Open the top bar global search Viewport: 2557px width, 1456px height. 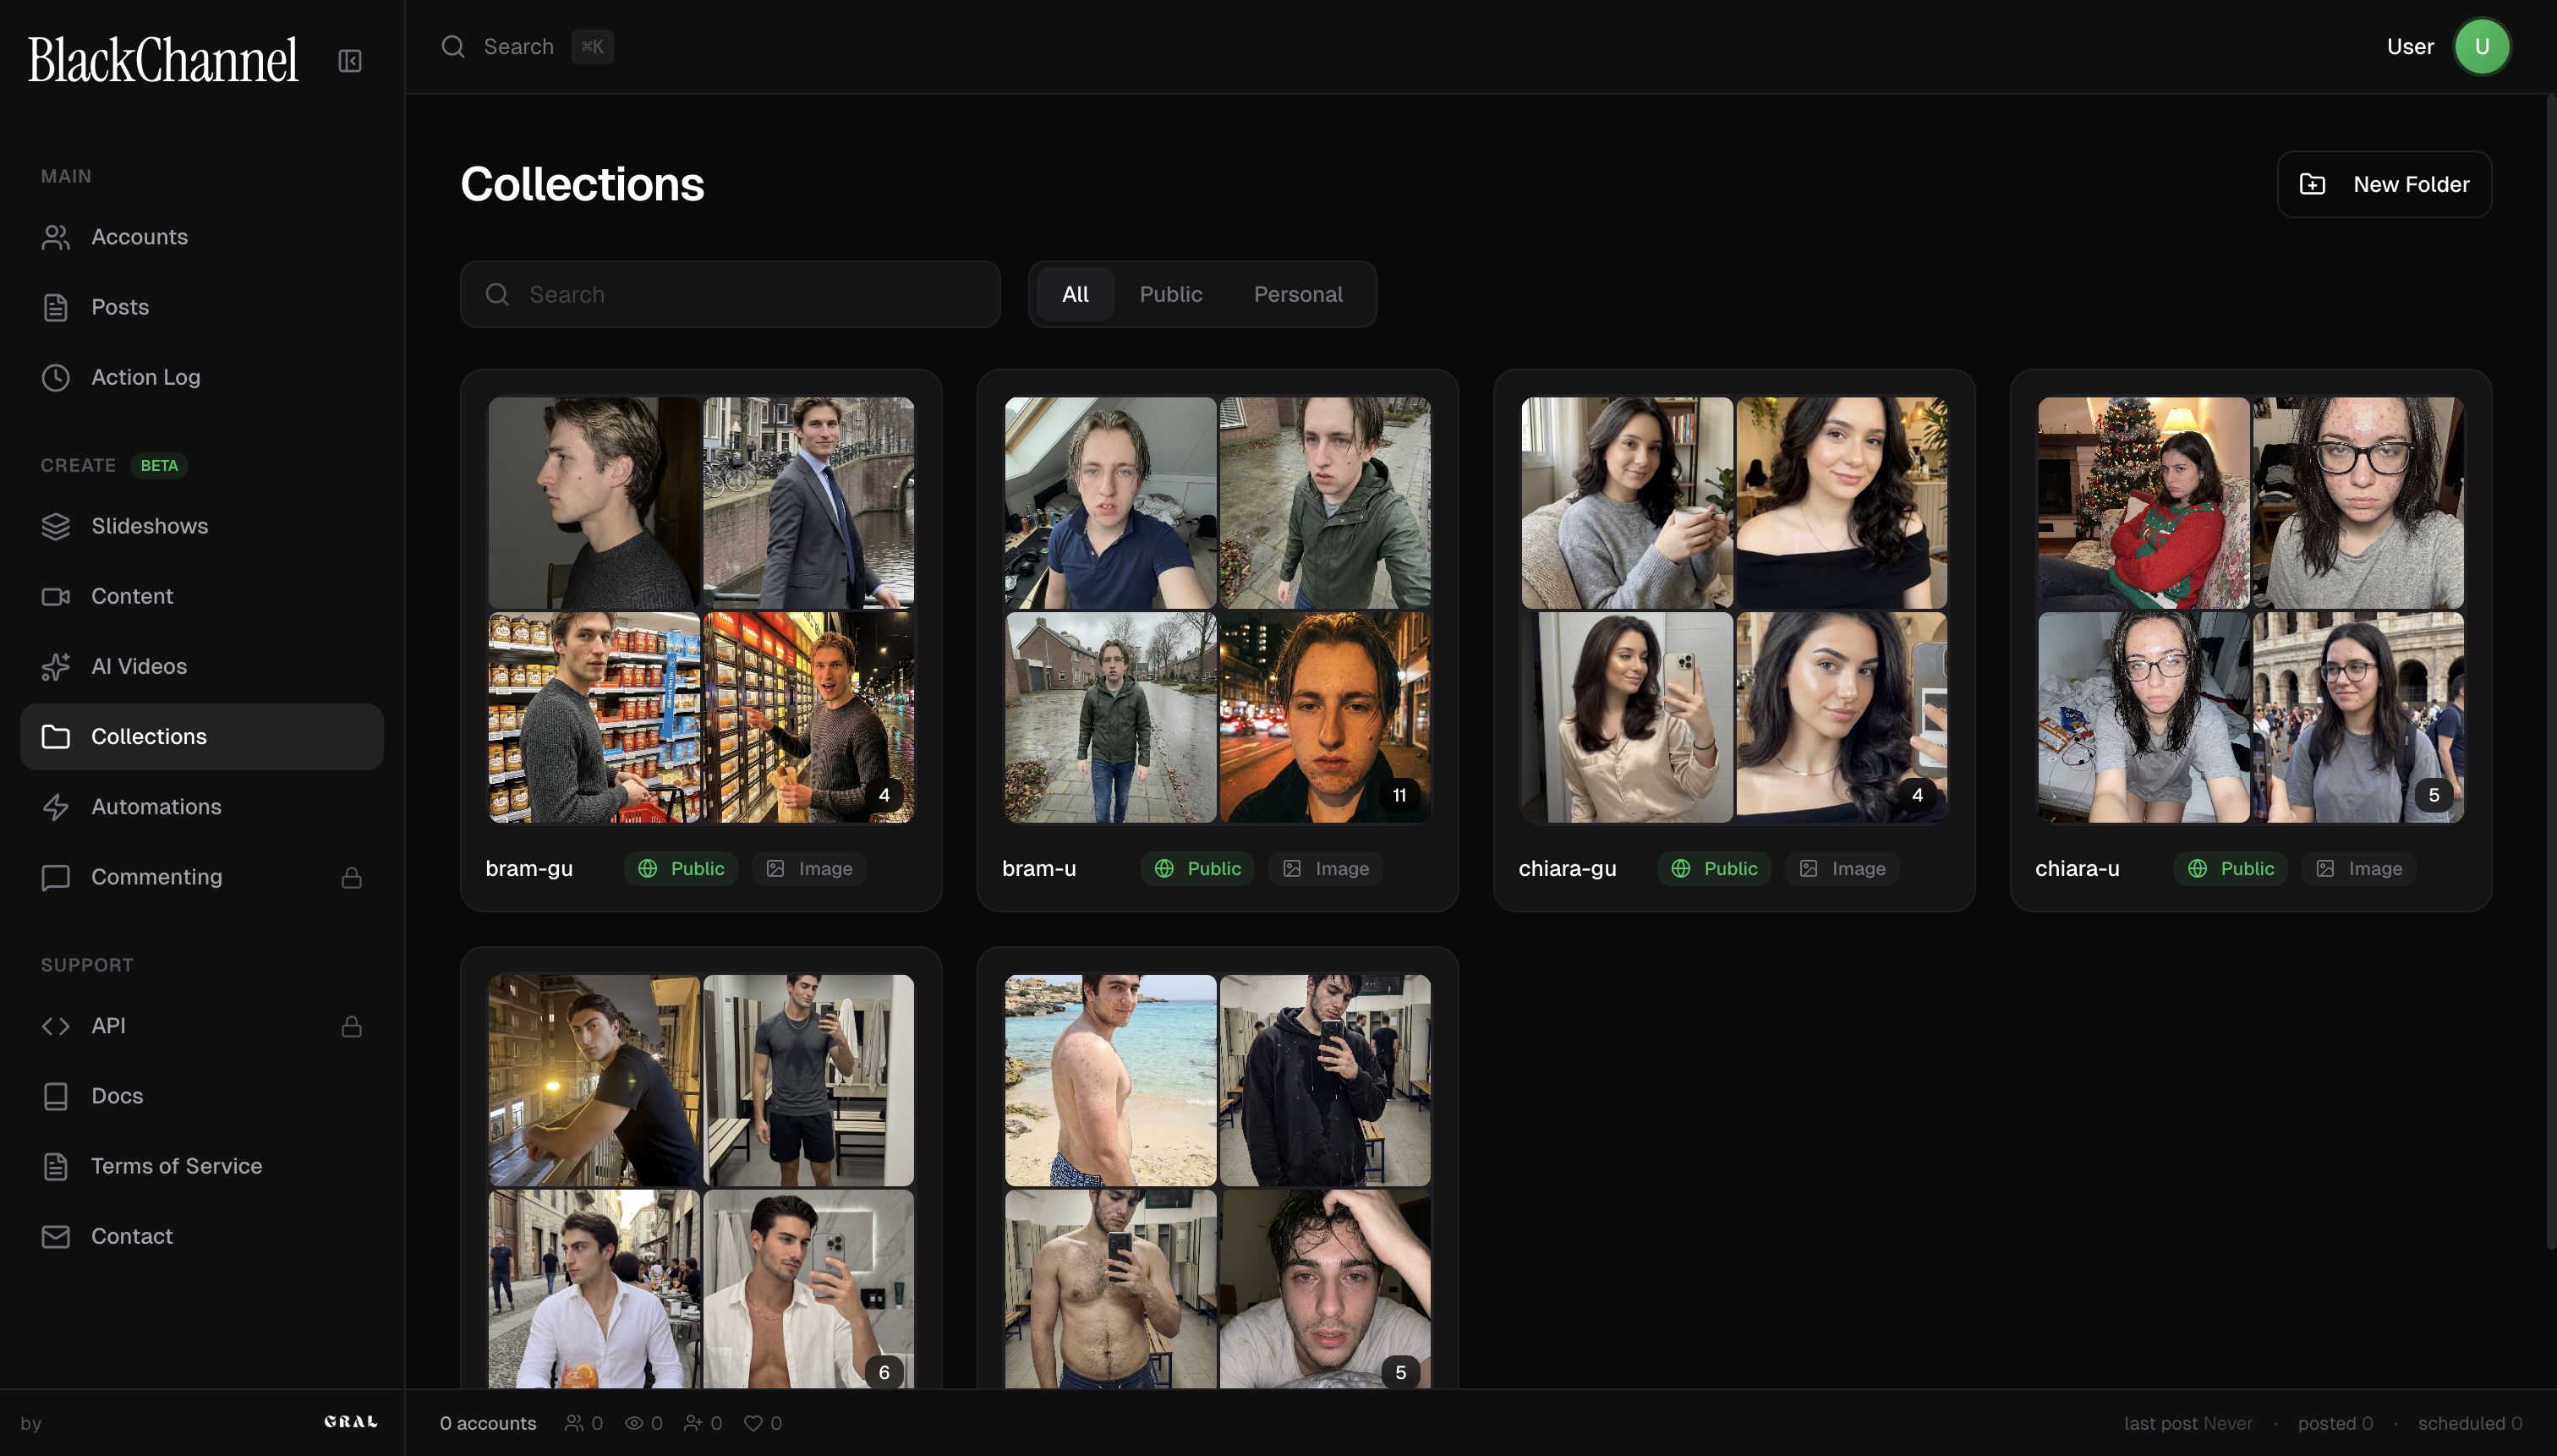(x=518, y=47)
